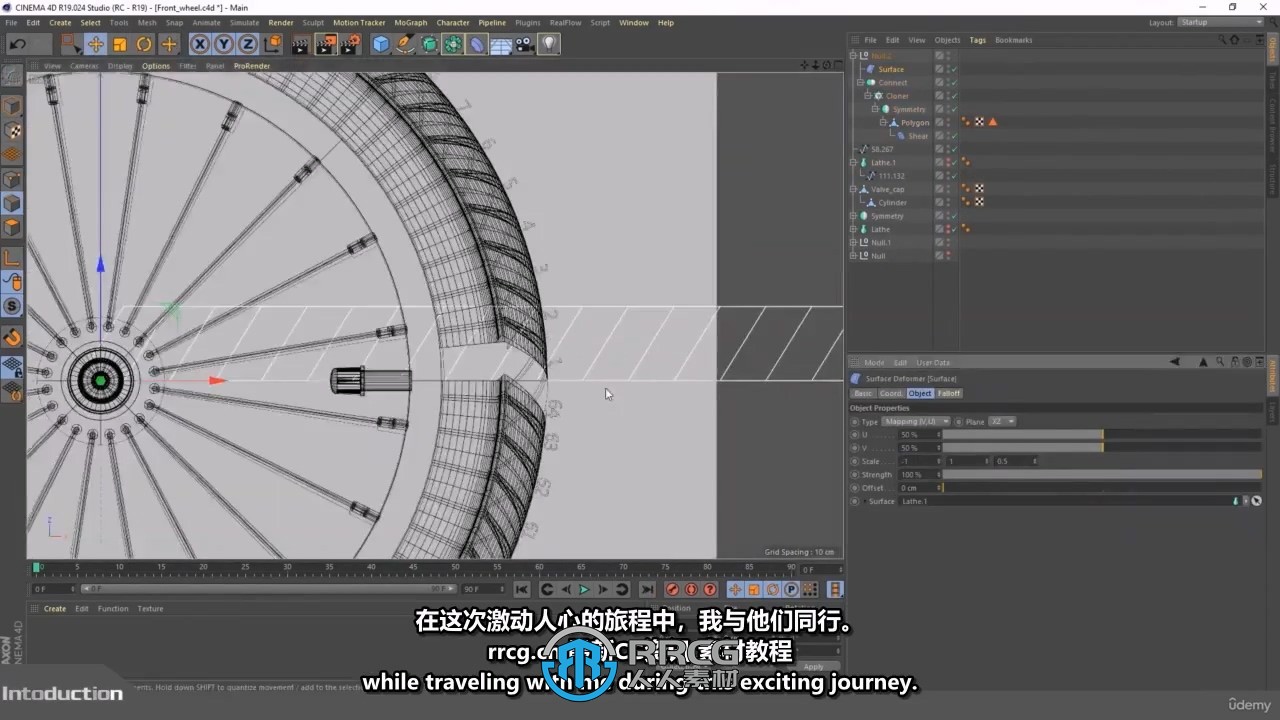
Task: Expand the Lathe.1 object
Action: pyautogui.click(x=853, y=163)
